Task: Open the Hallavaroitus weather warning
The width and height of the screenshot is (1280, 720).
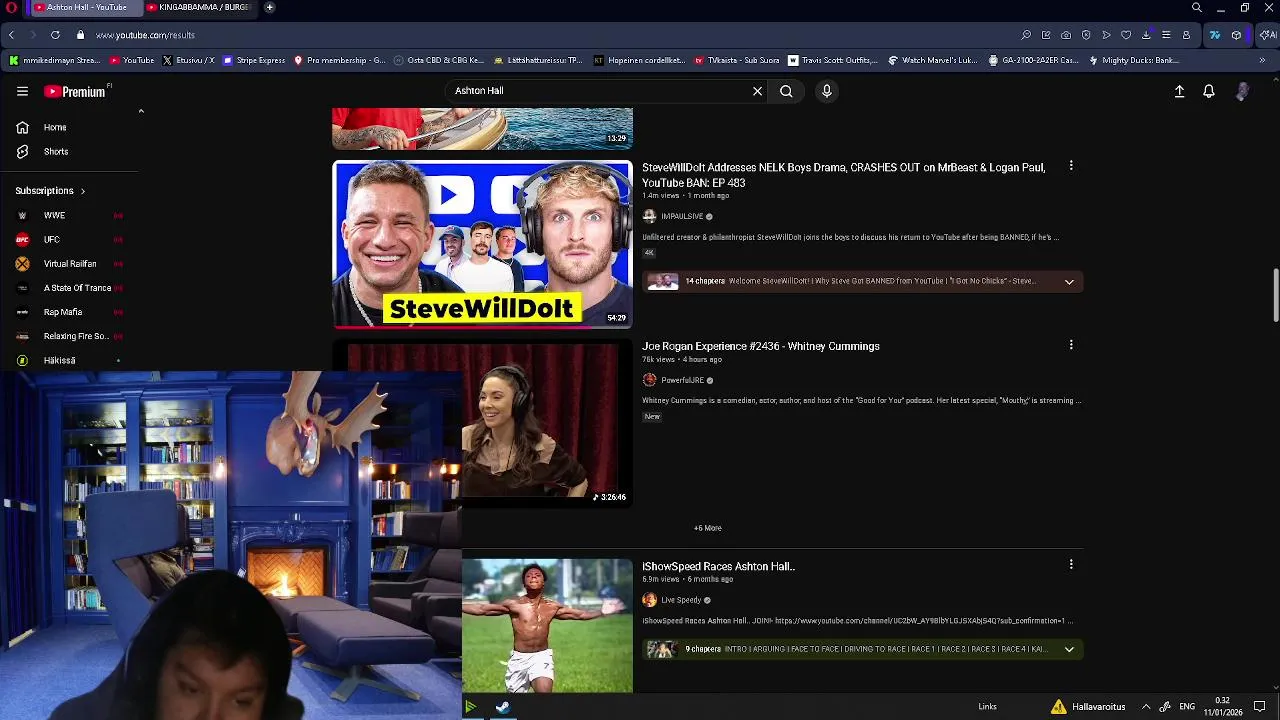Action: 1088,707
